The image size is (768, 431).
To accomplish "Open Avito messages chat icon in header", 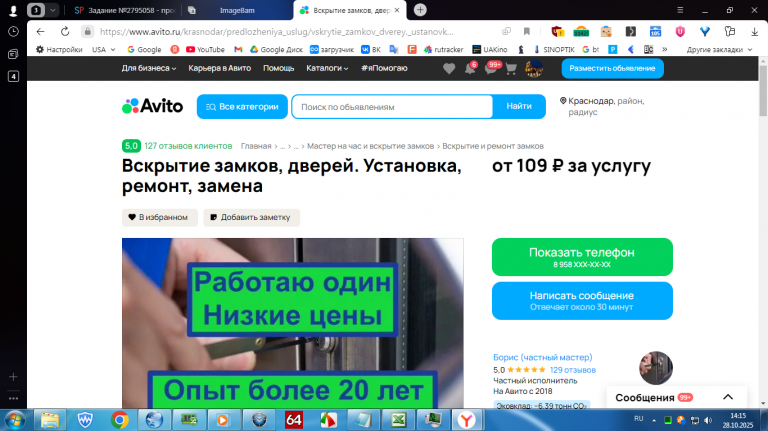I will (491, 69).
